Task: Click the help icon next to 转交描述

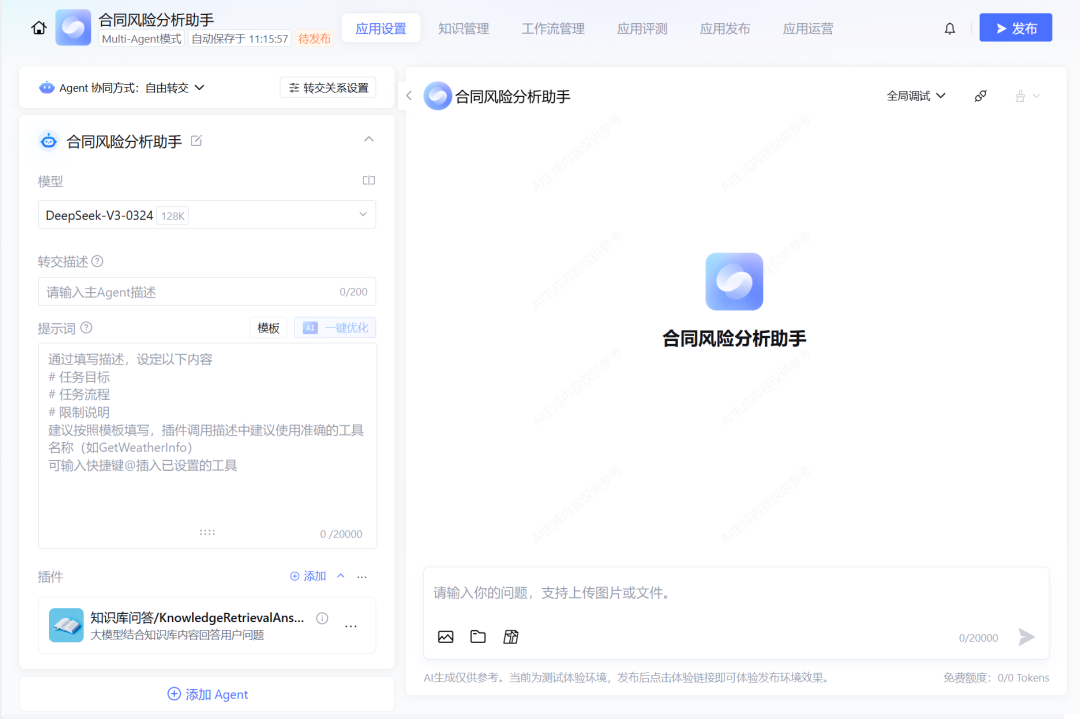Action: point(97,261)
